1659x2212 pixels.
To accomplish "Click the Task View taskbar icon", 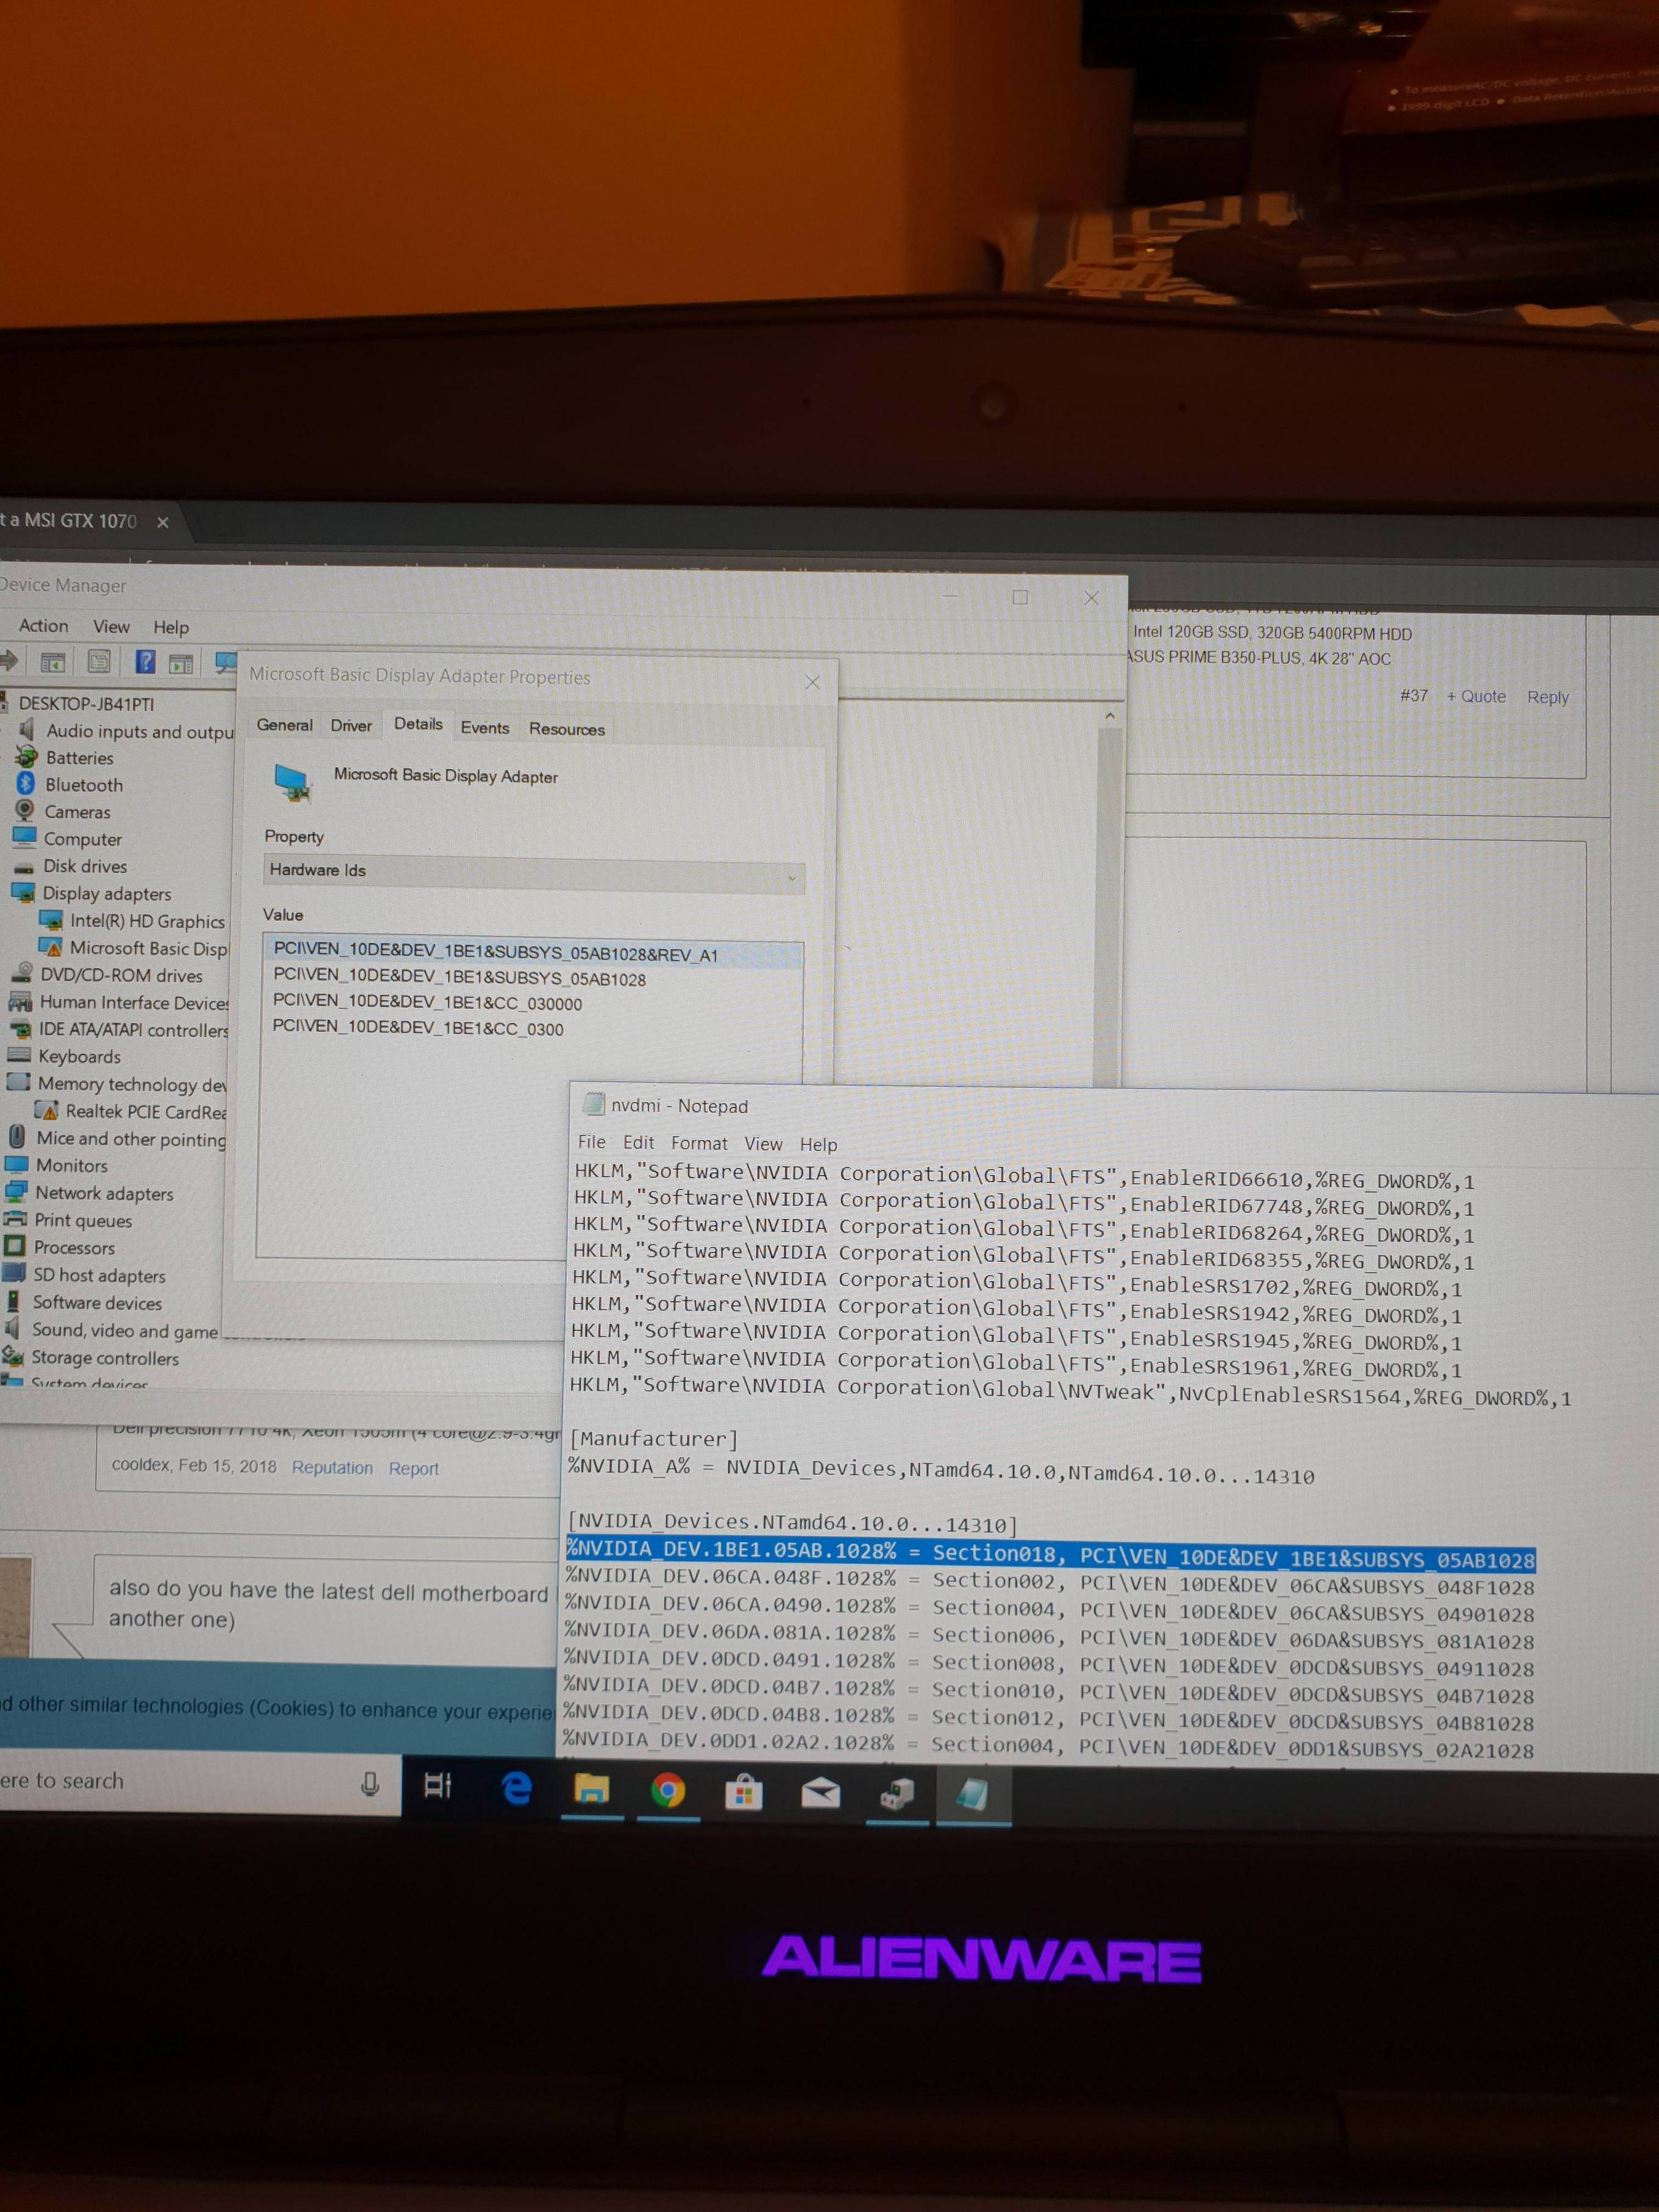I will pos(438,1785).
